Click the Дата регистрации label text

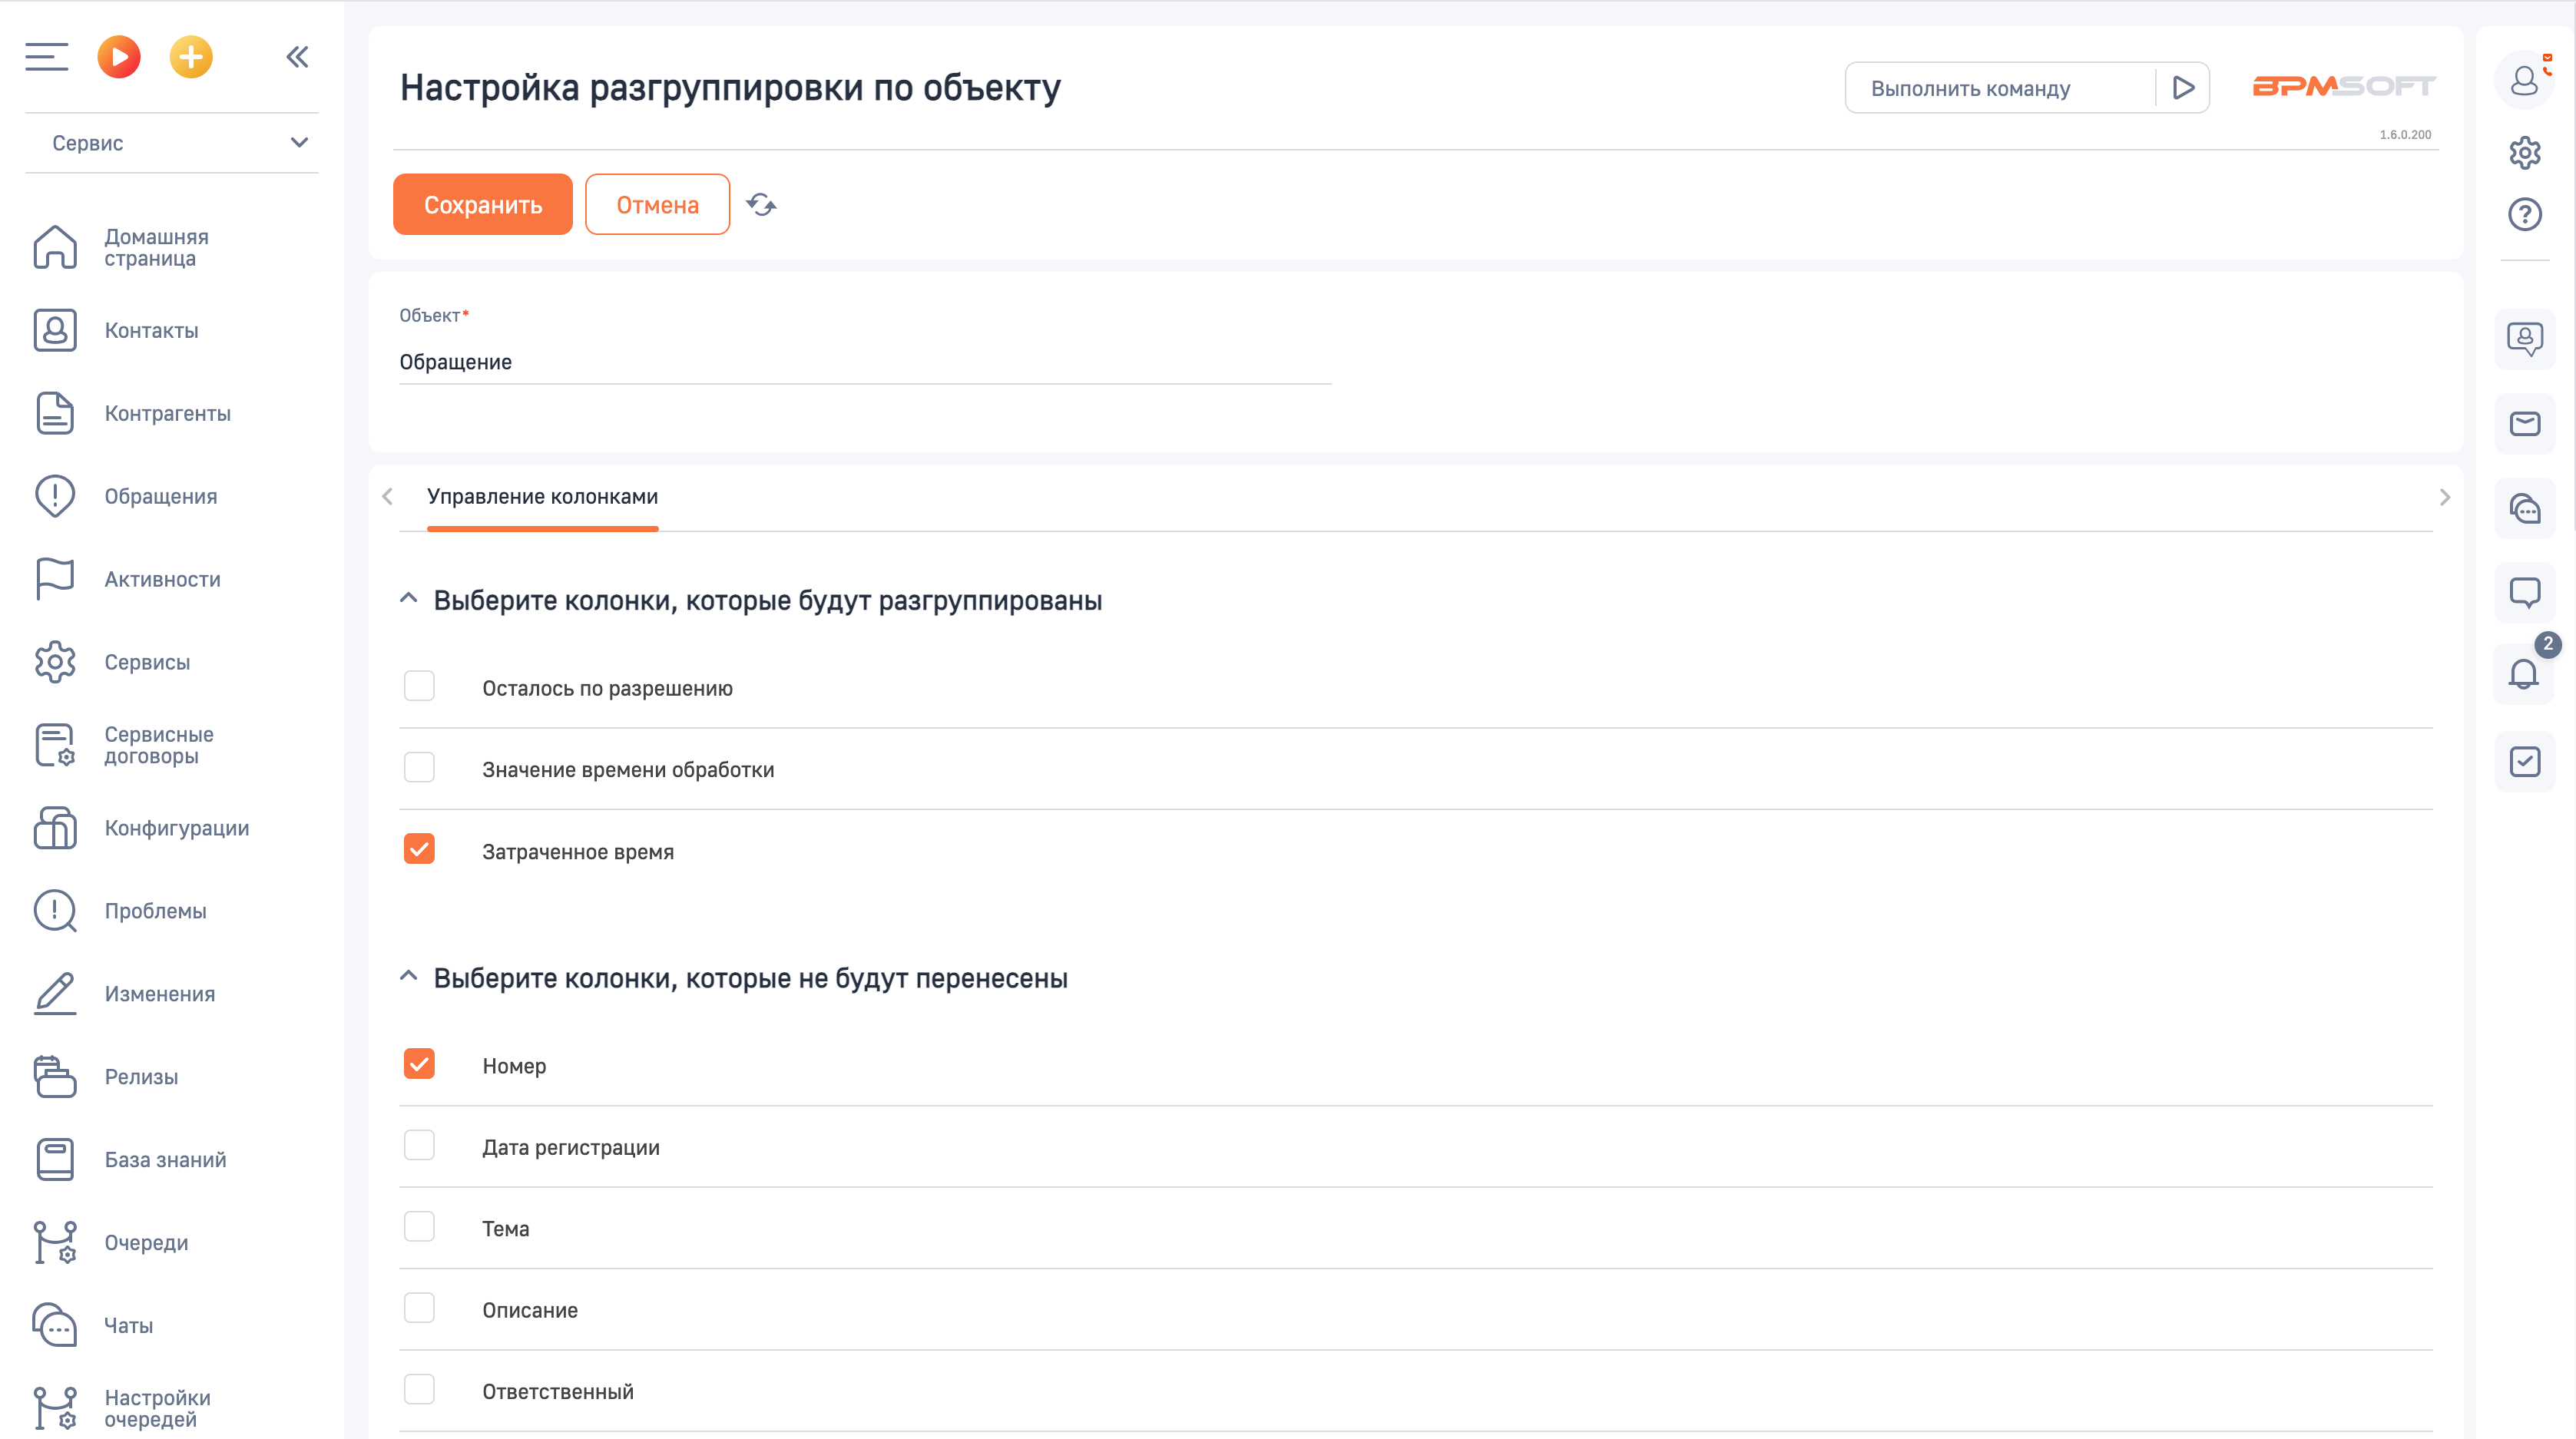[571, 1148]
